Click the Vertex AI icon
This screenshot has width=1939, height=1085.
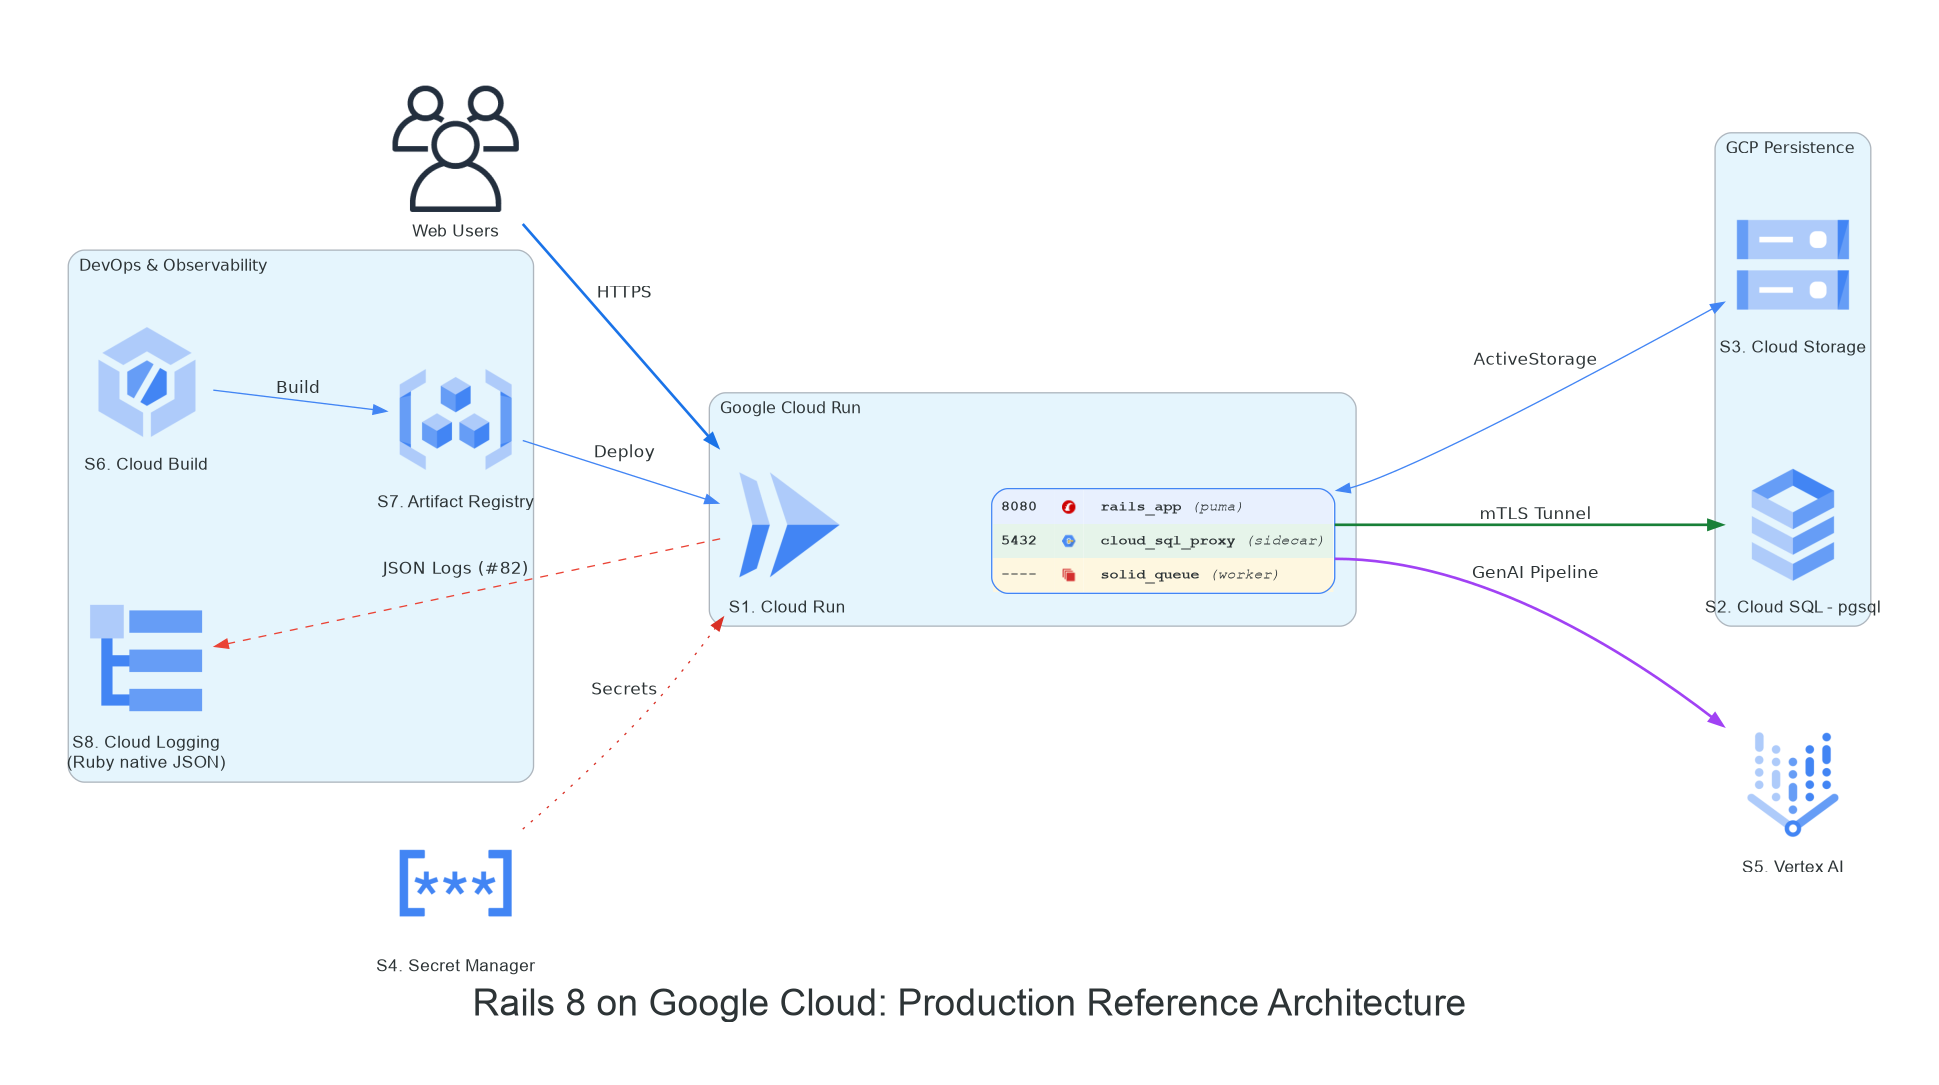coord(1792,784)
